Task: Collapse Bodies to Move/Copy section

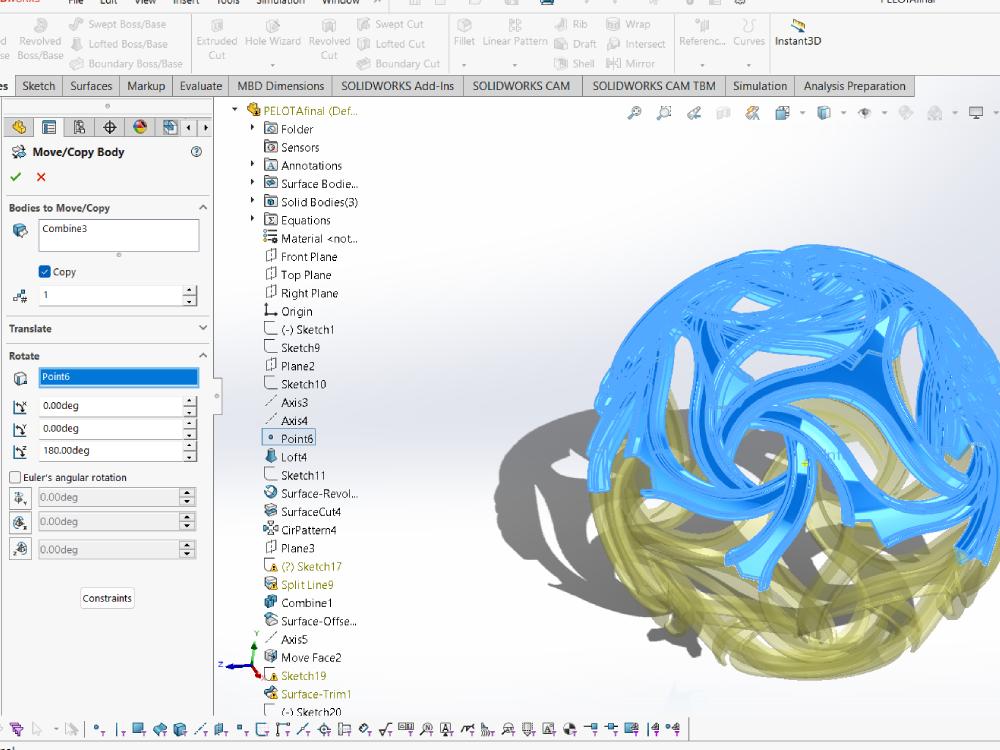Action: [x=203, y=207]
